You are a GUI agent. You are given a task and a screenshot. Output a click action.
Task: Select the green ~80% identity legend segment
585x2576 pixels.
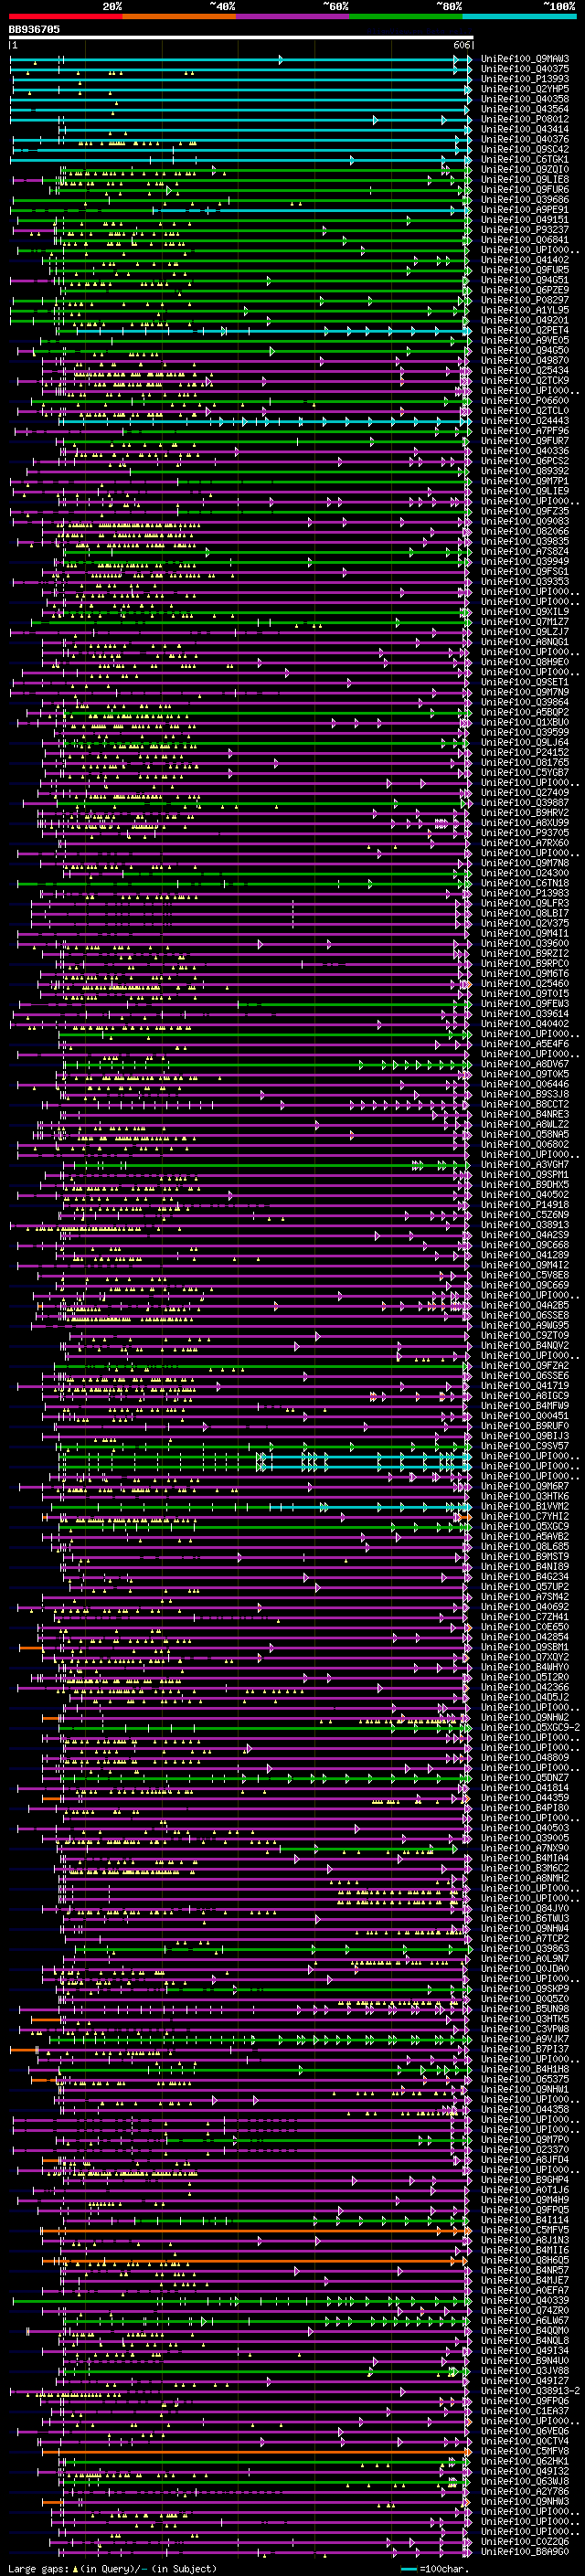tap(406, 16)
